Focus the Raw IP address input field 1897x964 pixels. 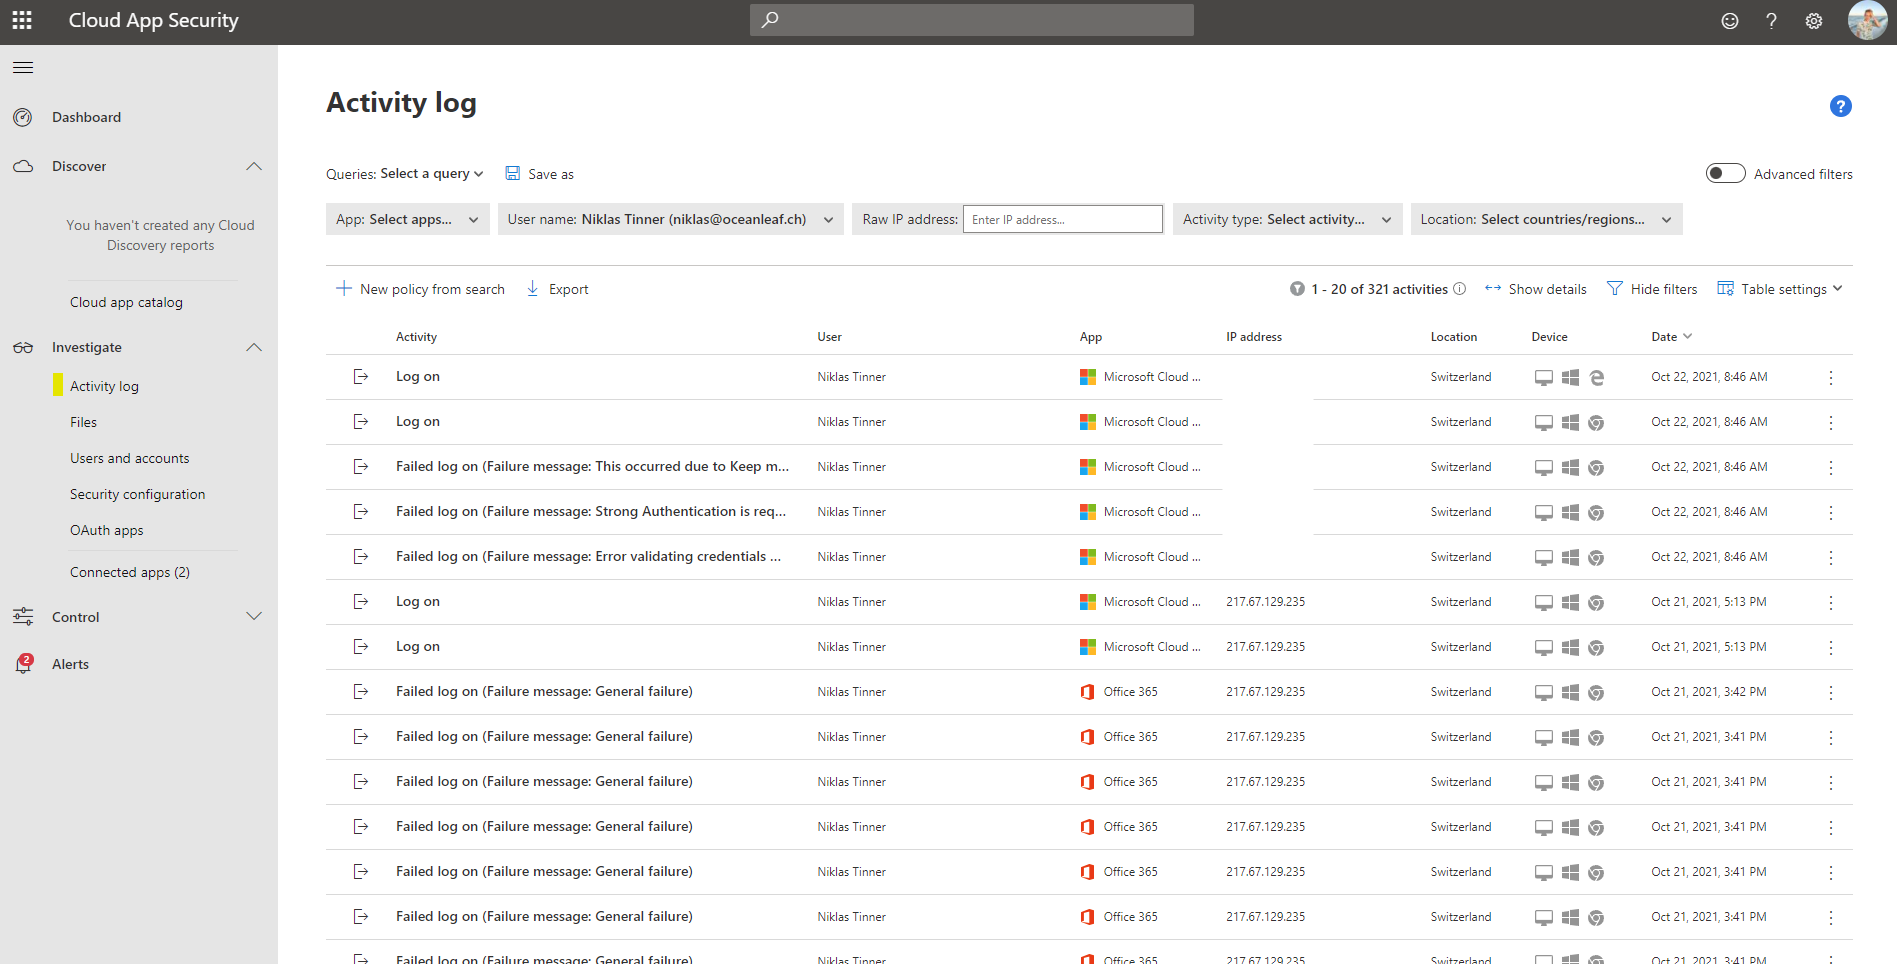coord(1062,219)
